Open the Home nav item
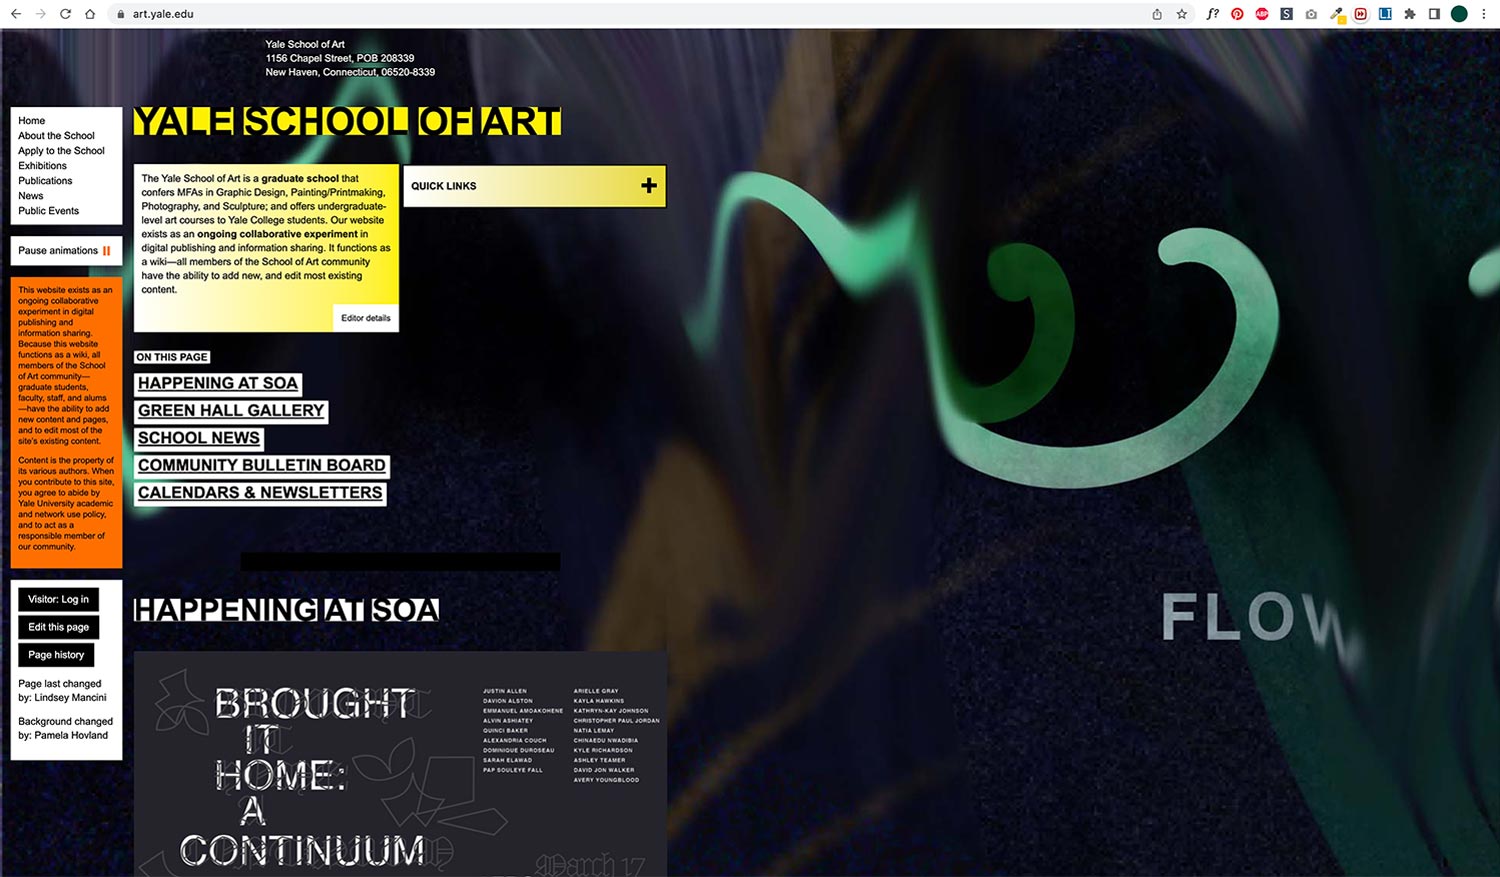The width and height of the screenshot is (1500, 877). pos(31,121)
